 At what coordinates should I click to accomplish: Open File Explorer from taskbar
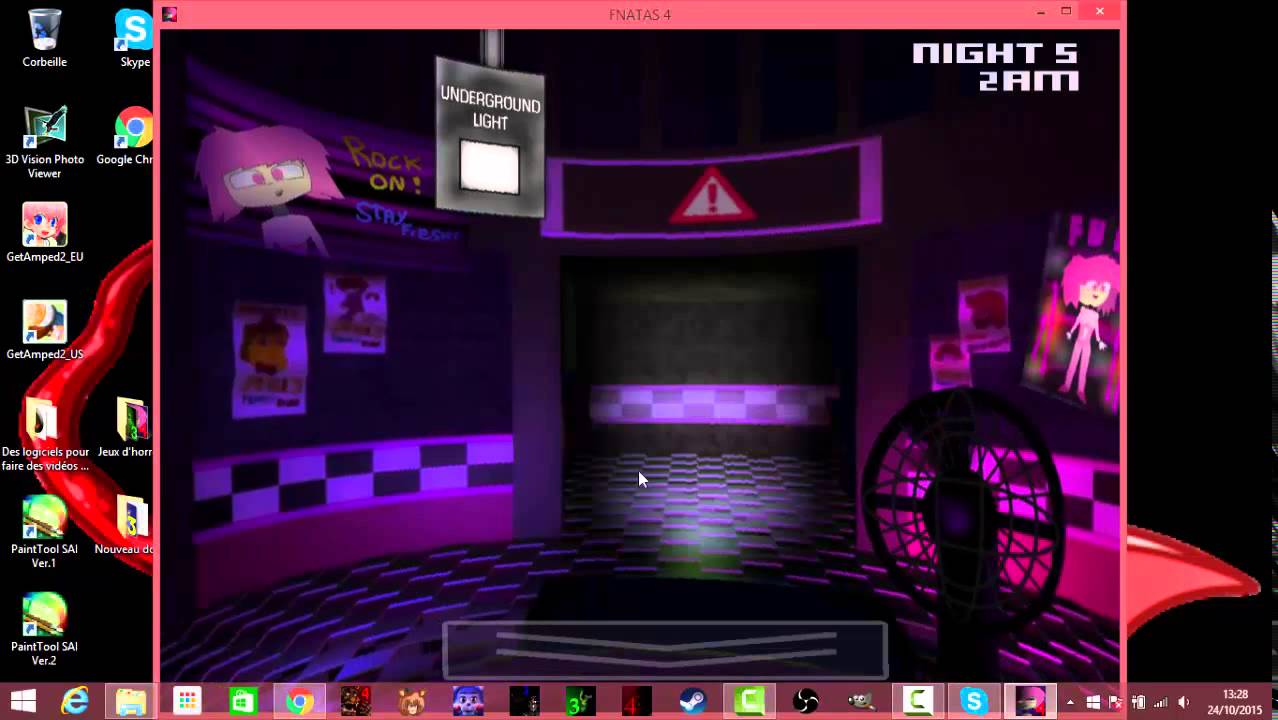tap(131, 701)
